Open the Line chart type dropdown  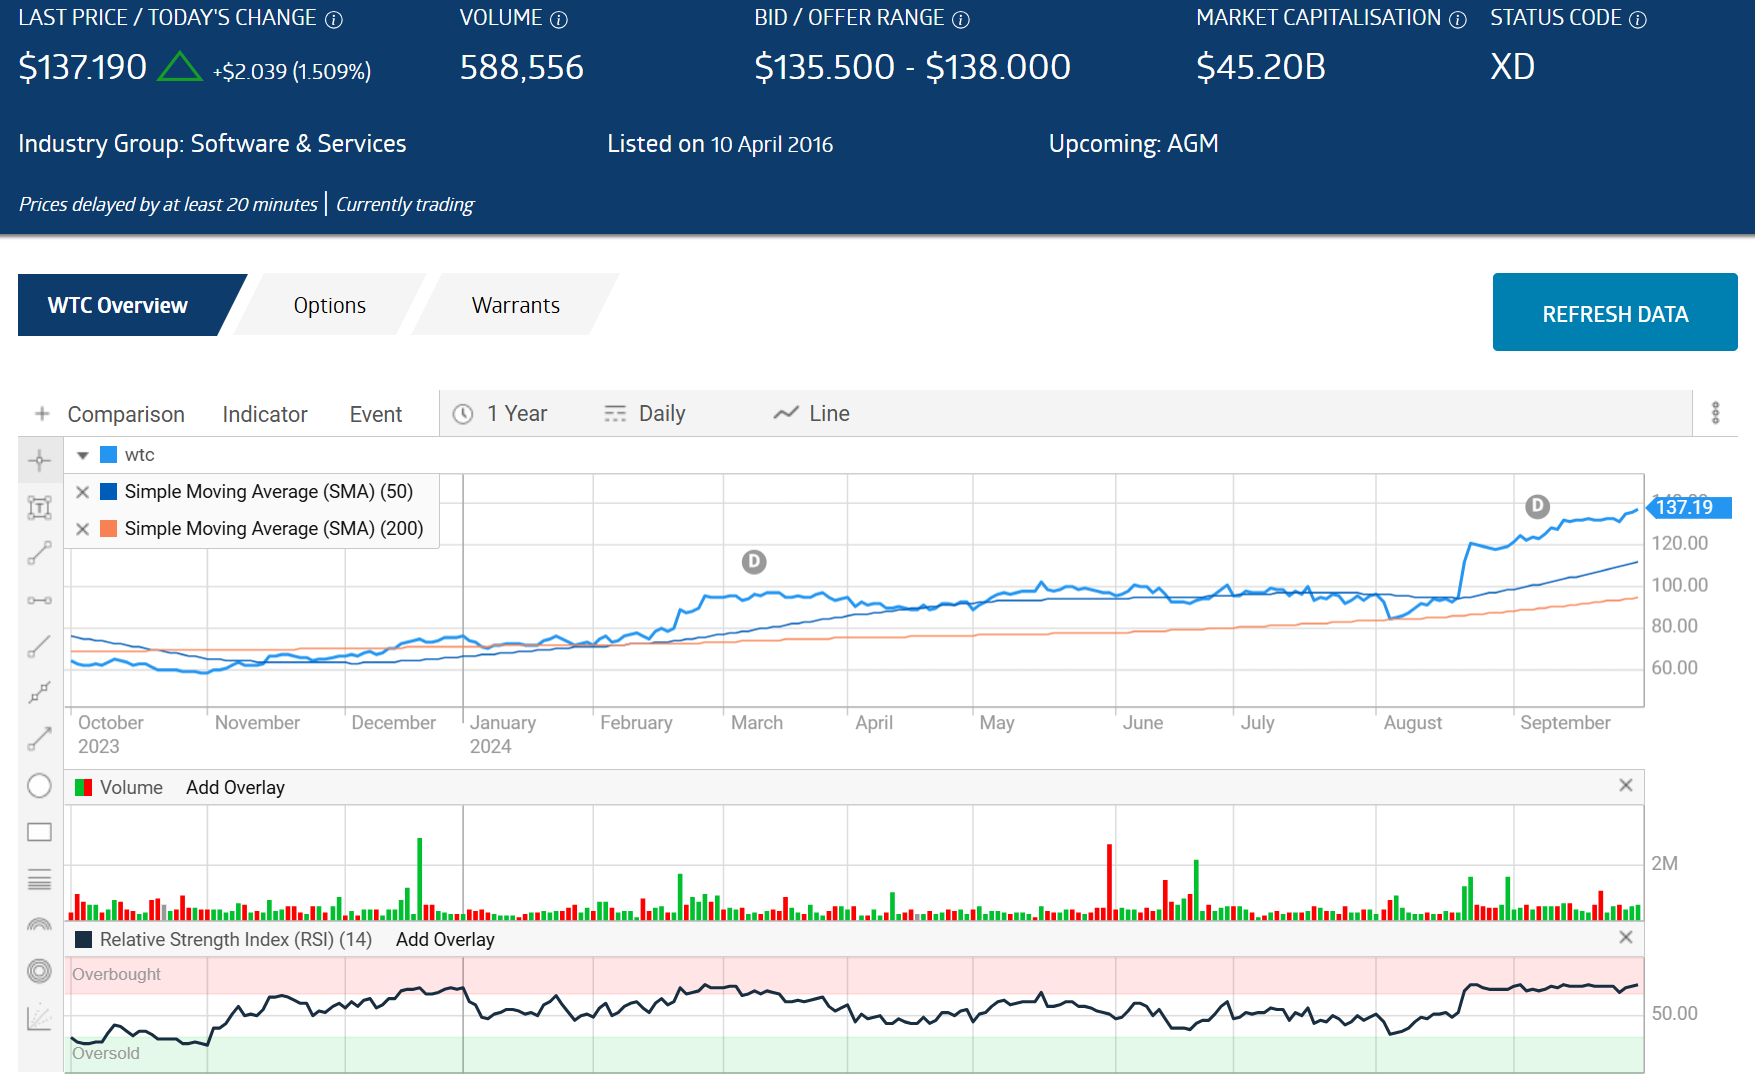pos(812,413)
